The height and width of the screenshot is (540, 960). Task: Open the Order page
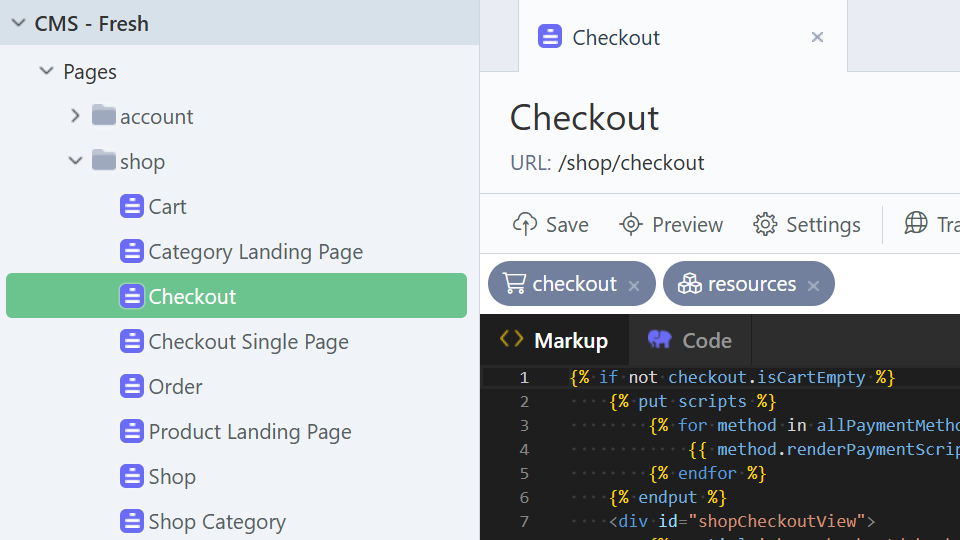click(175, 386)
